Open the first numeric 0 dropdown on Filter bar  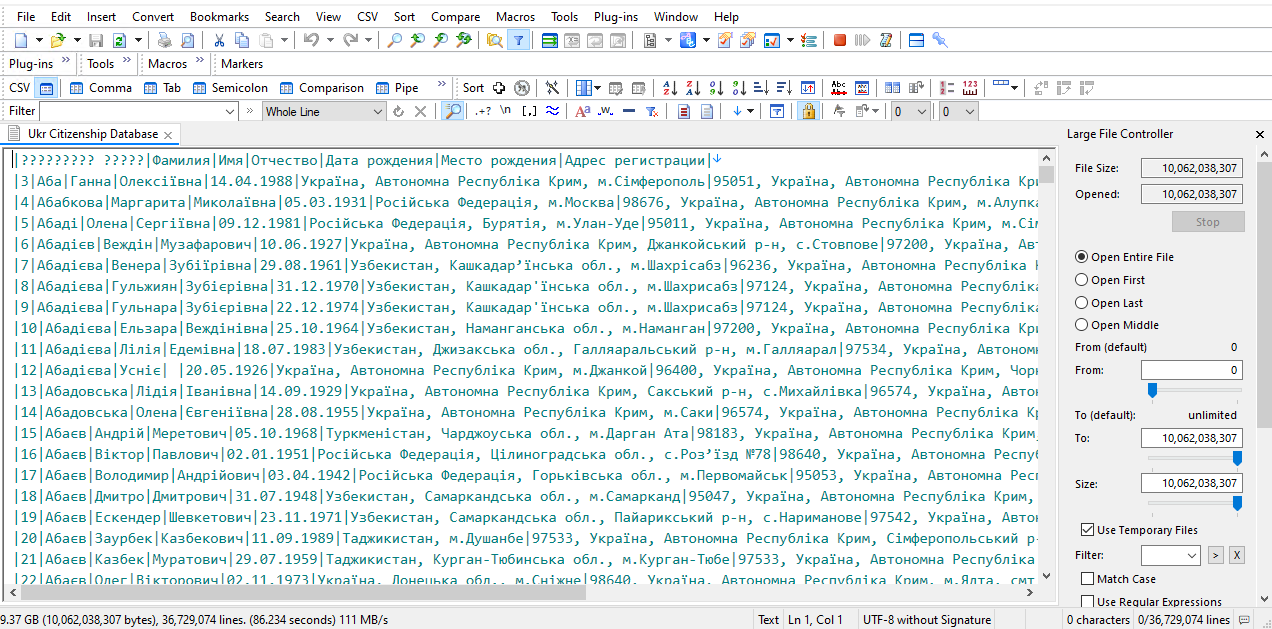[x=910, y=111]
